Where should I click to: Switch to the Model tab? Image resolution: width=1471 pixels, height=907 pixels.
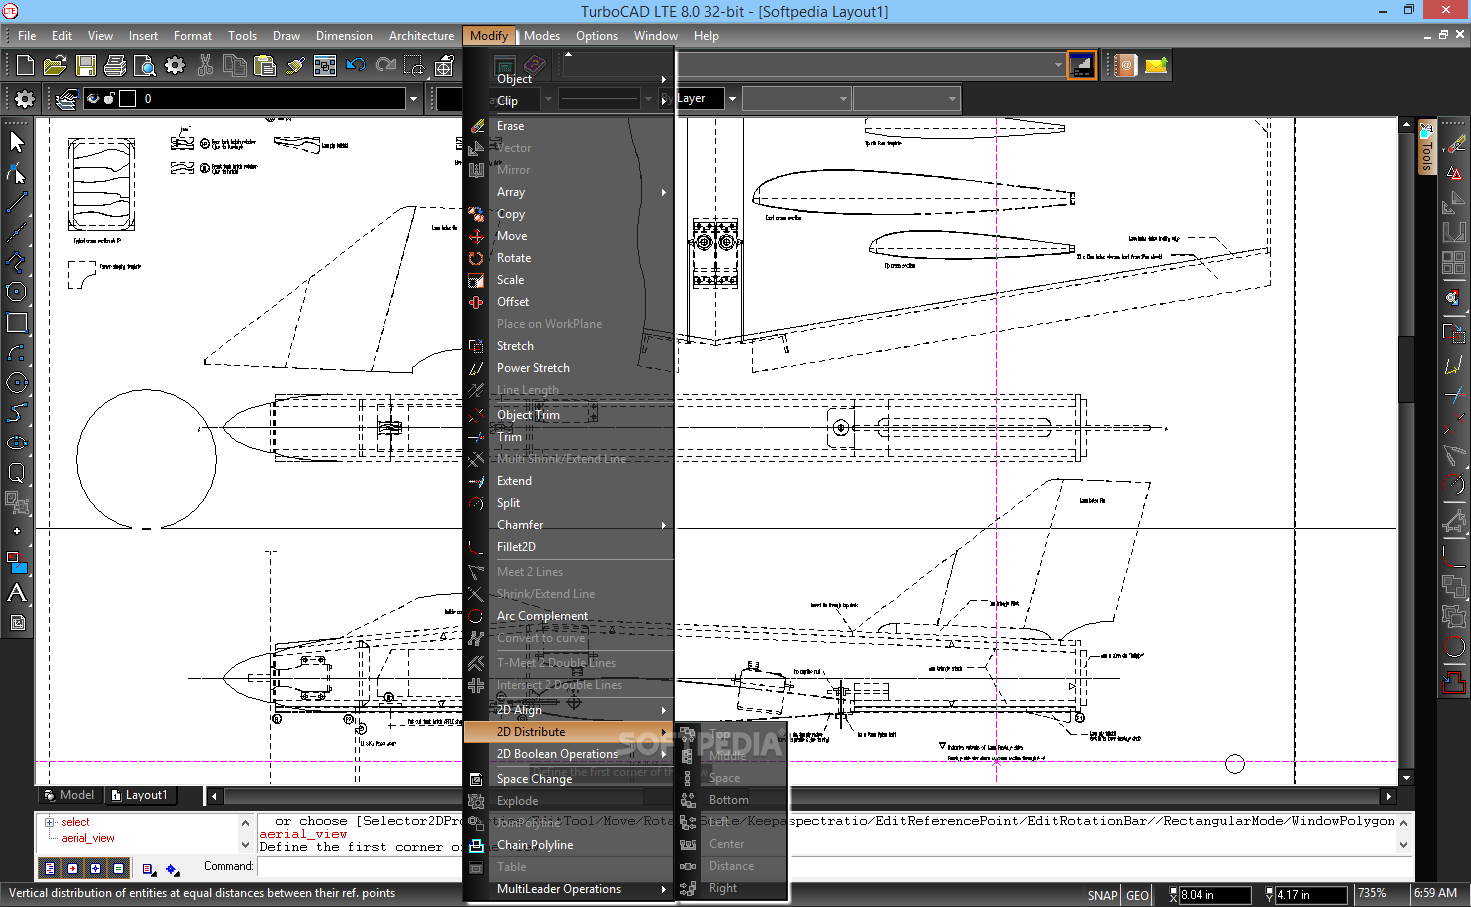click(69, 795)
